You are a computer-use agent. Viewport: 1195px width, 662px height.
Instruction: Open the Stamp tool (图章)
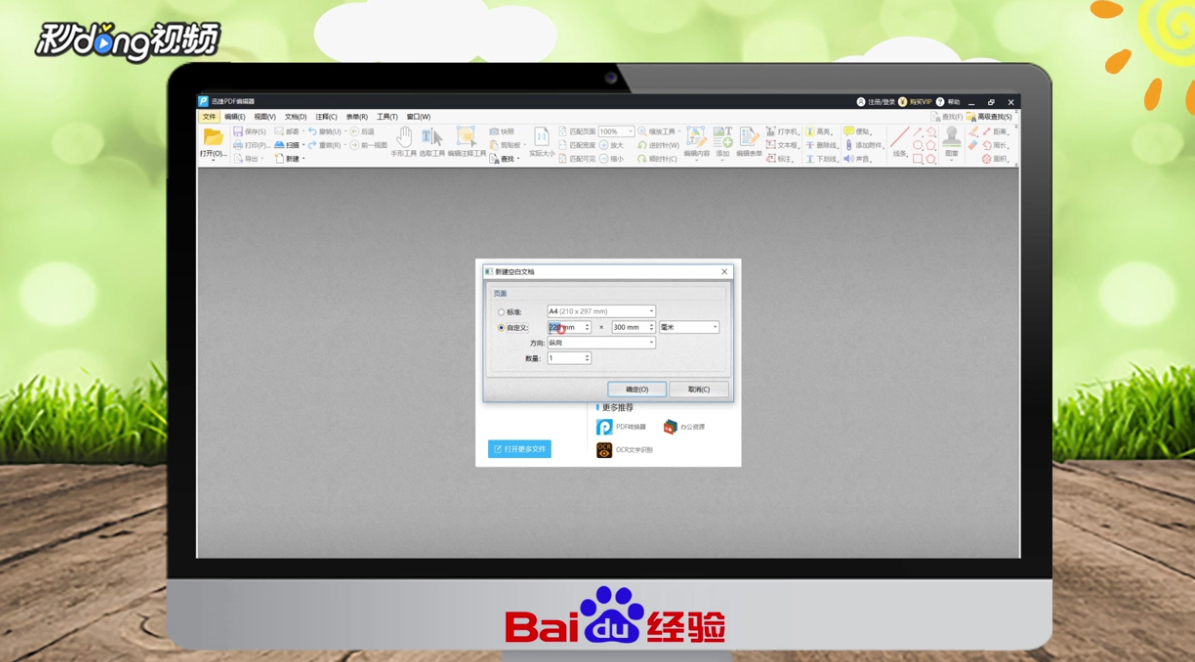(x=951, y=141)
